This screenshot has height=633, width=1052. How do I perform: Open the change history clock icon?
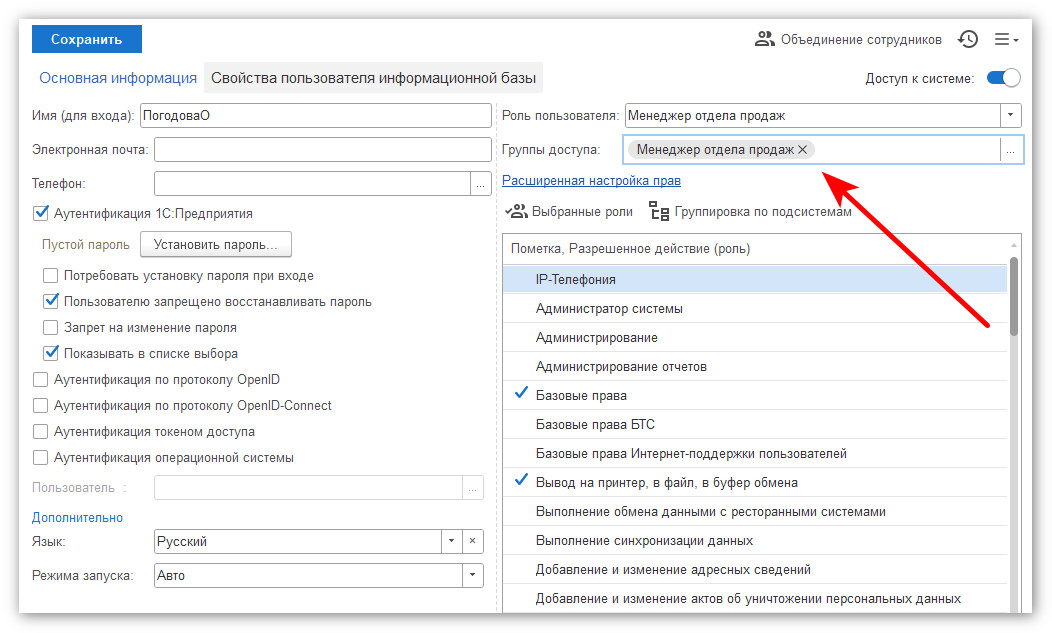[x=967, y=40]
